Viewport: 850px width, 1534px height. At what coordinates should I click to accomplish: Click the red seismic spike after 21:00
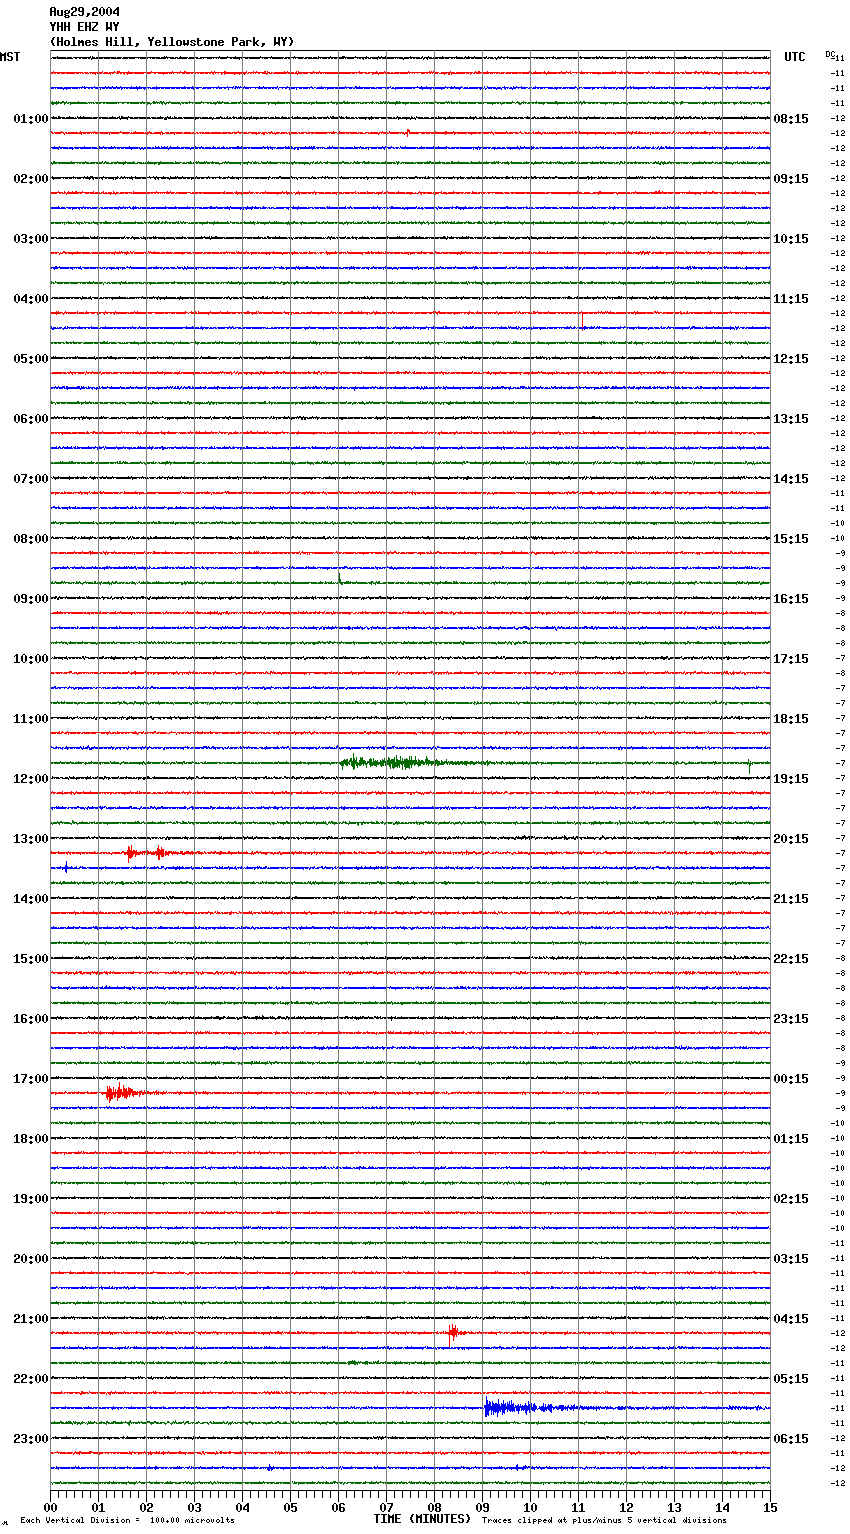pos(453,1332)
